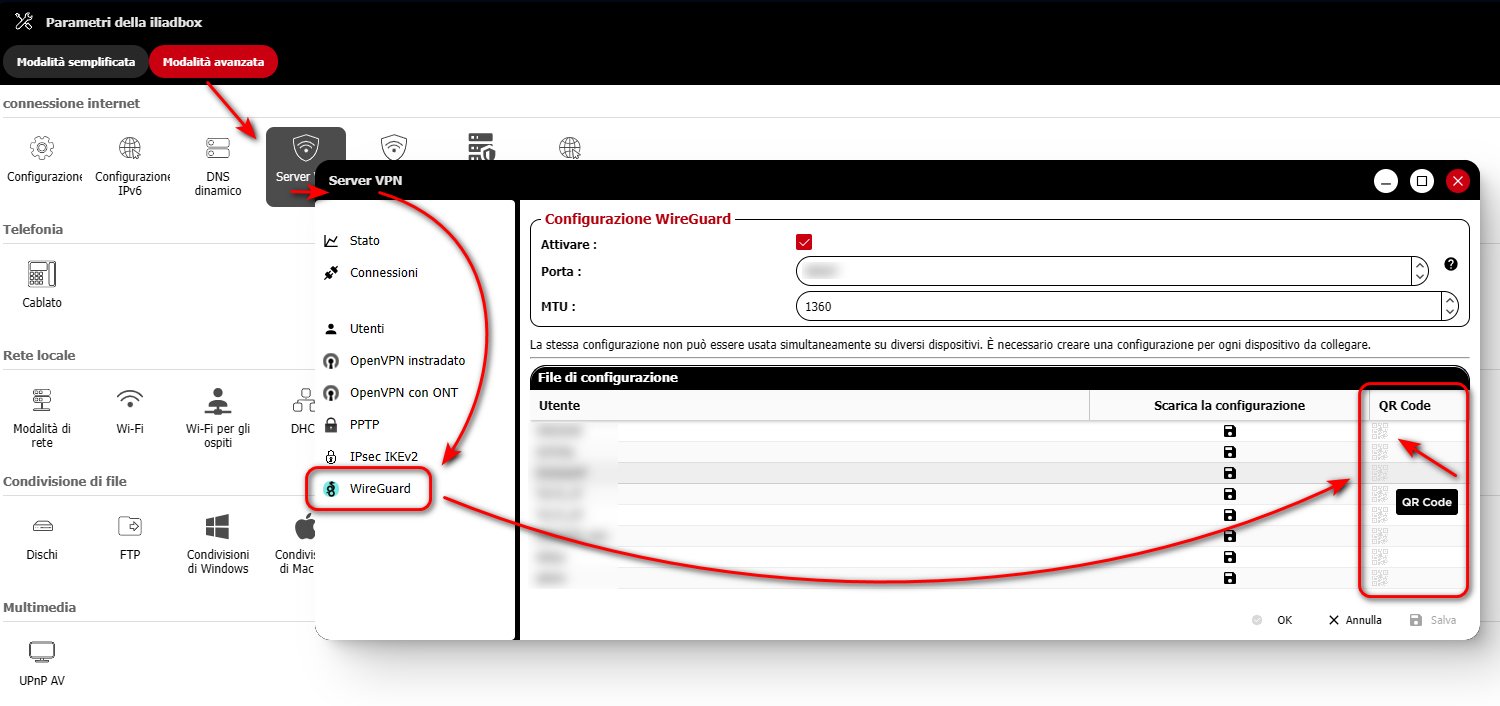1500x706 pixels.
Task: Select the IPsec IKEv2 entry
Action: [x=383, y=456]
